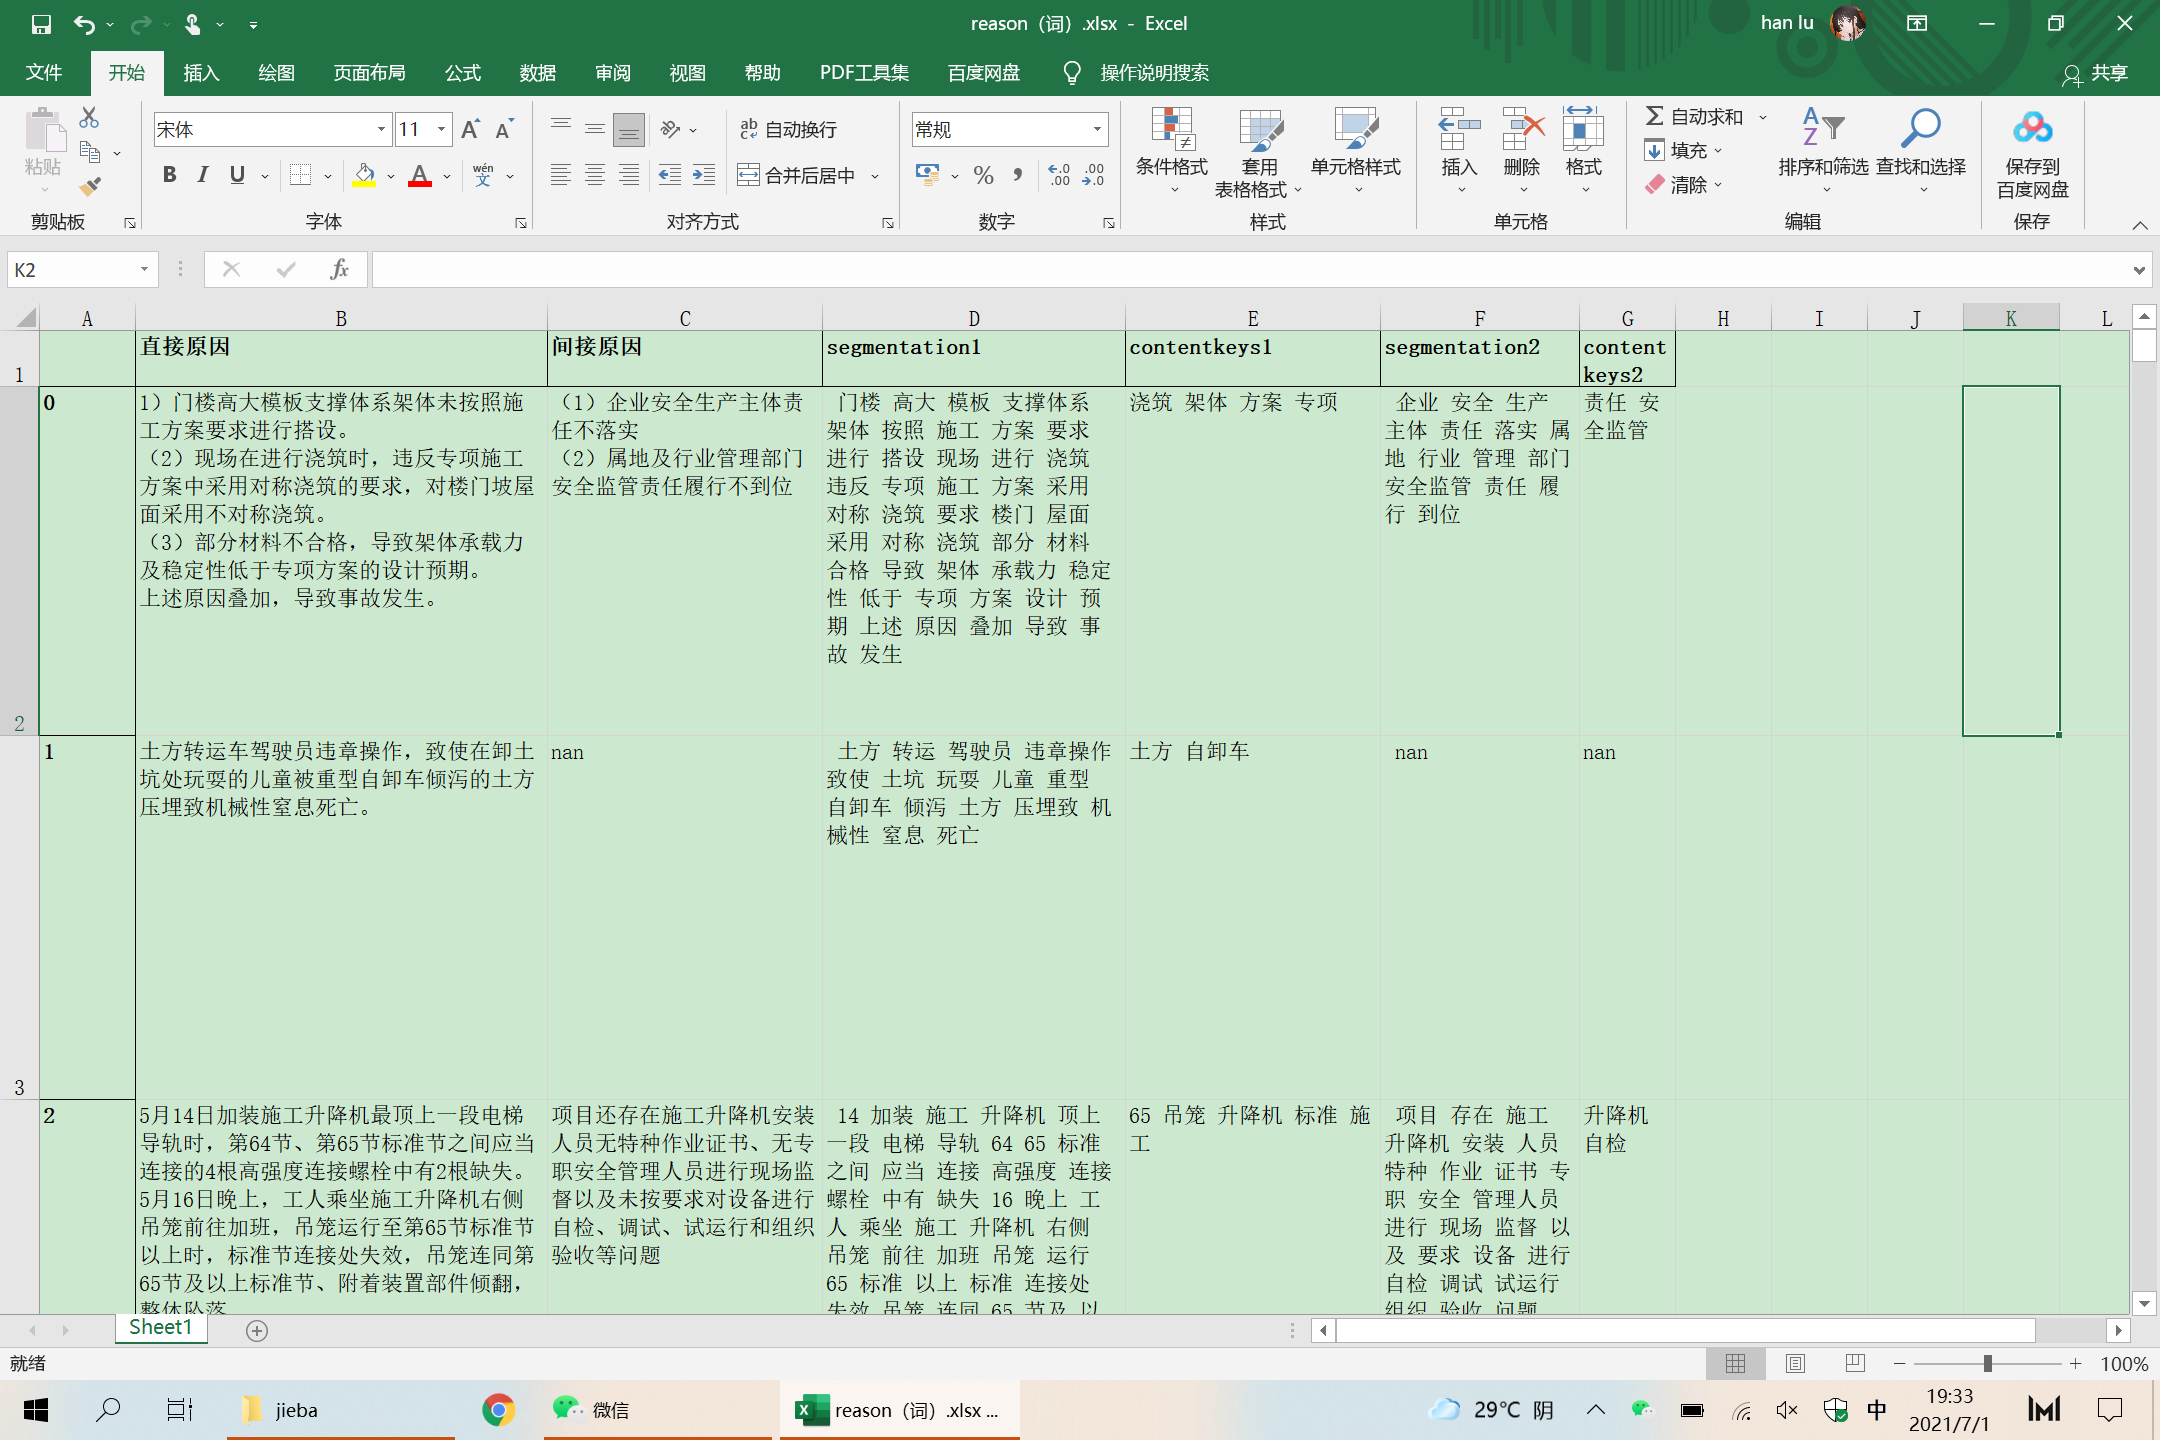
Task: Click the Sheet1 worksheet tab
Action: [x=160, y=1327]
